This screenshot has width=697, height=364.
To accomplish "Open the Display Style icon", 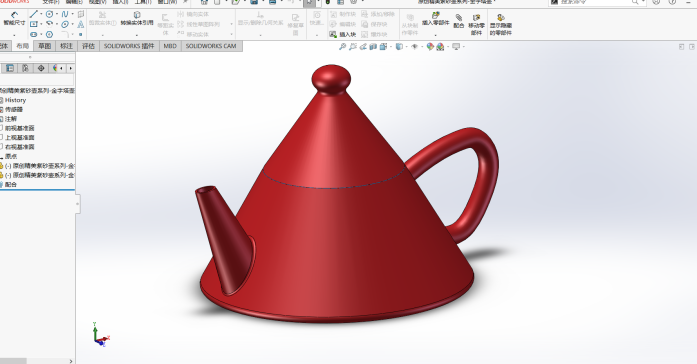I will pos(399,46).
